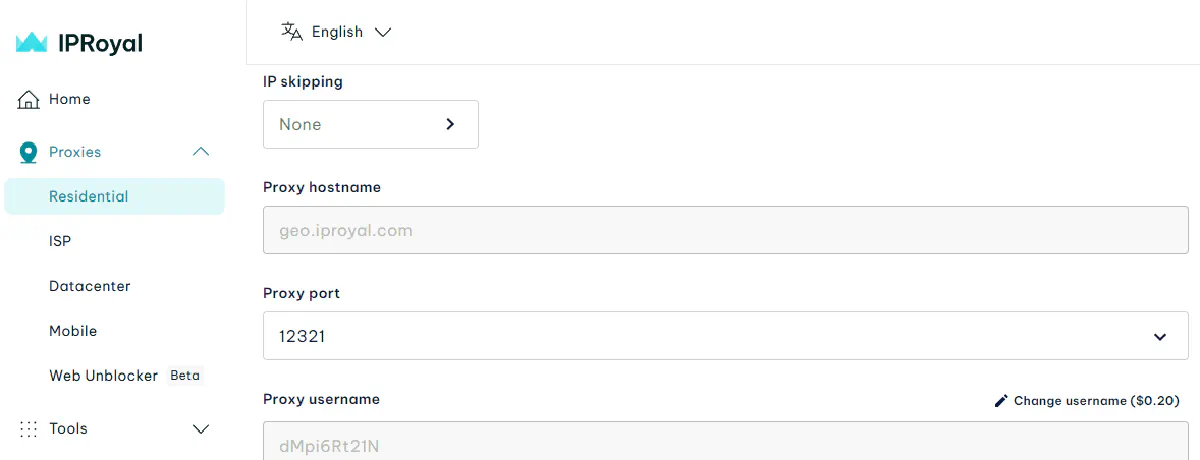Click the Proxy hostname field

[x=725, y=231]
